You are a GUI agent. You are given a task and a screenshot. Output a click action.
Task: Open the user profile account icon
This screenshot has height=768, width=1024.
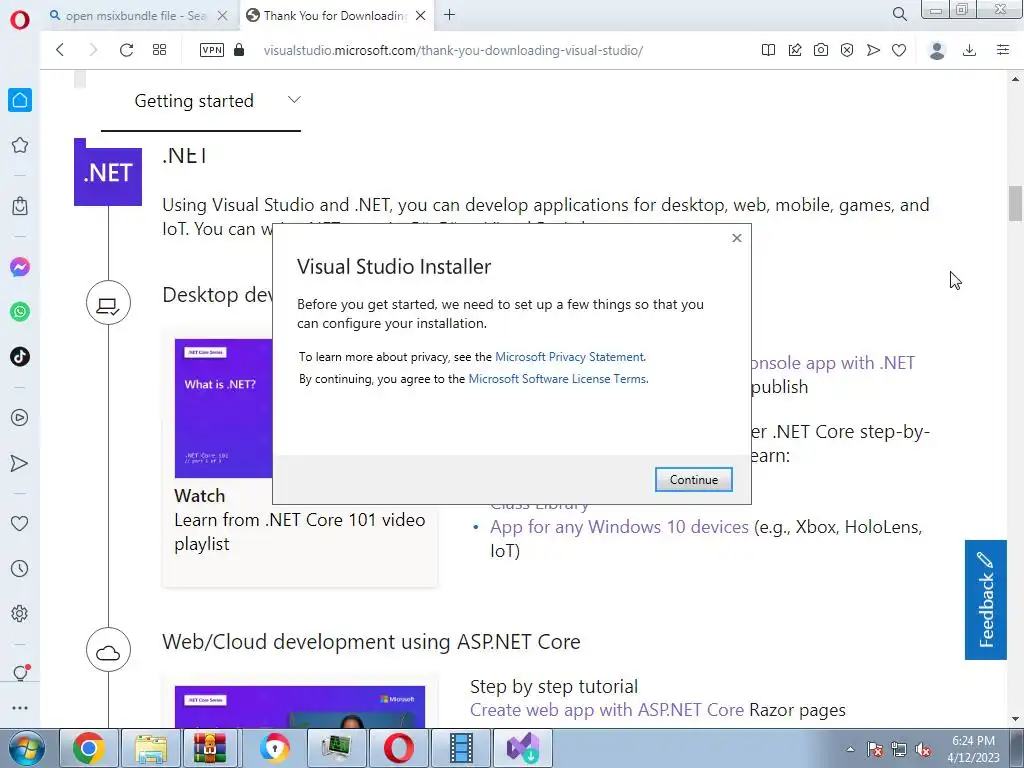[937, 50]
